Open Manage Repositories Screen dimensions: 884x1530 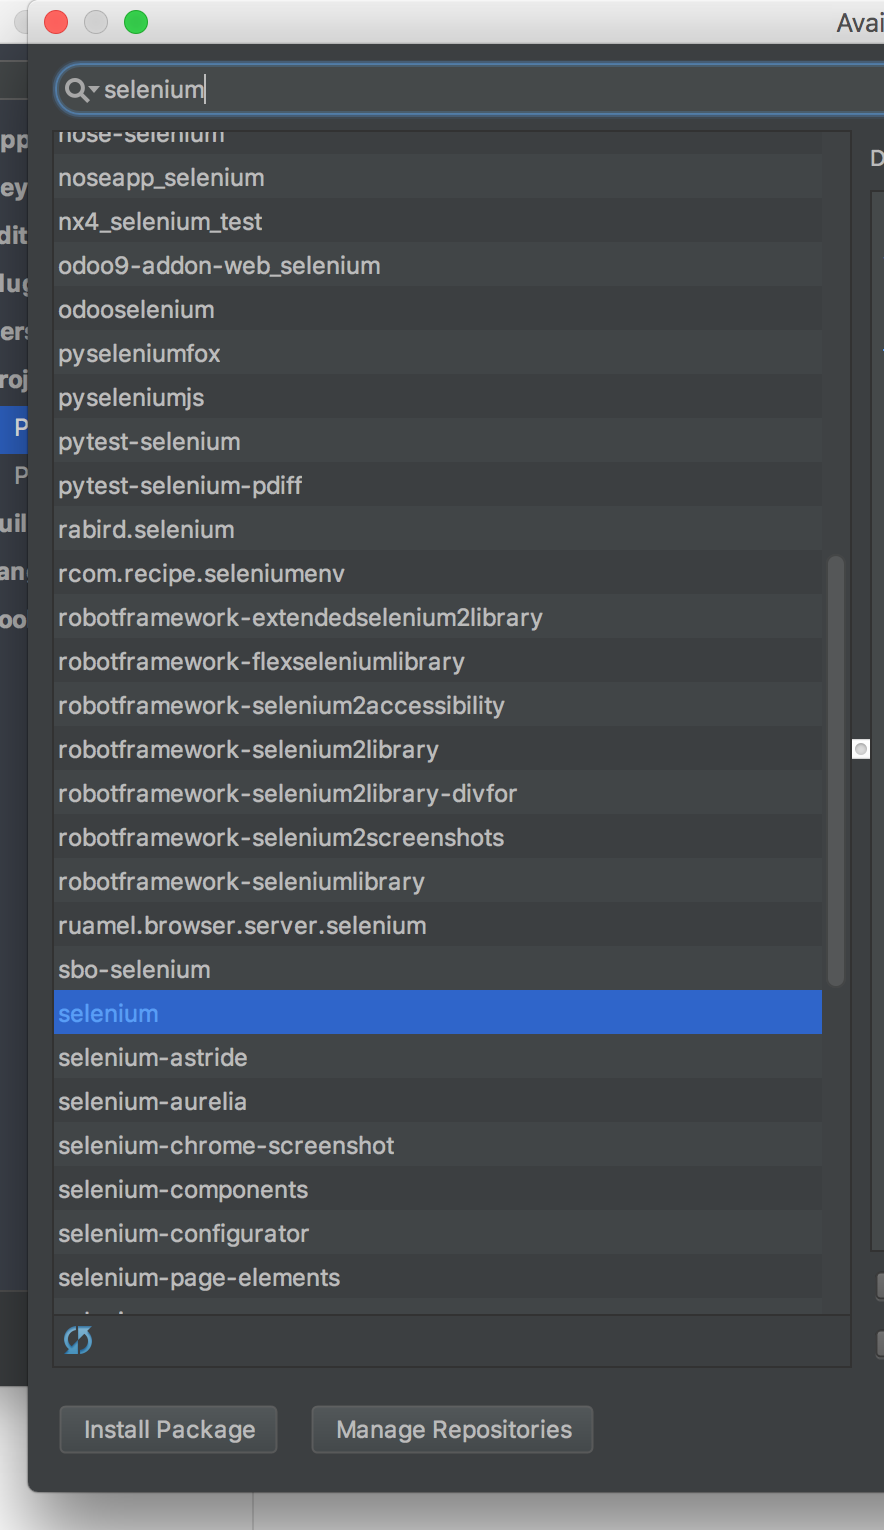click(453, 1430)
